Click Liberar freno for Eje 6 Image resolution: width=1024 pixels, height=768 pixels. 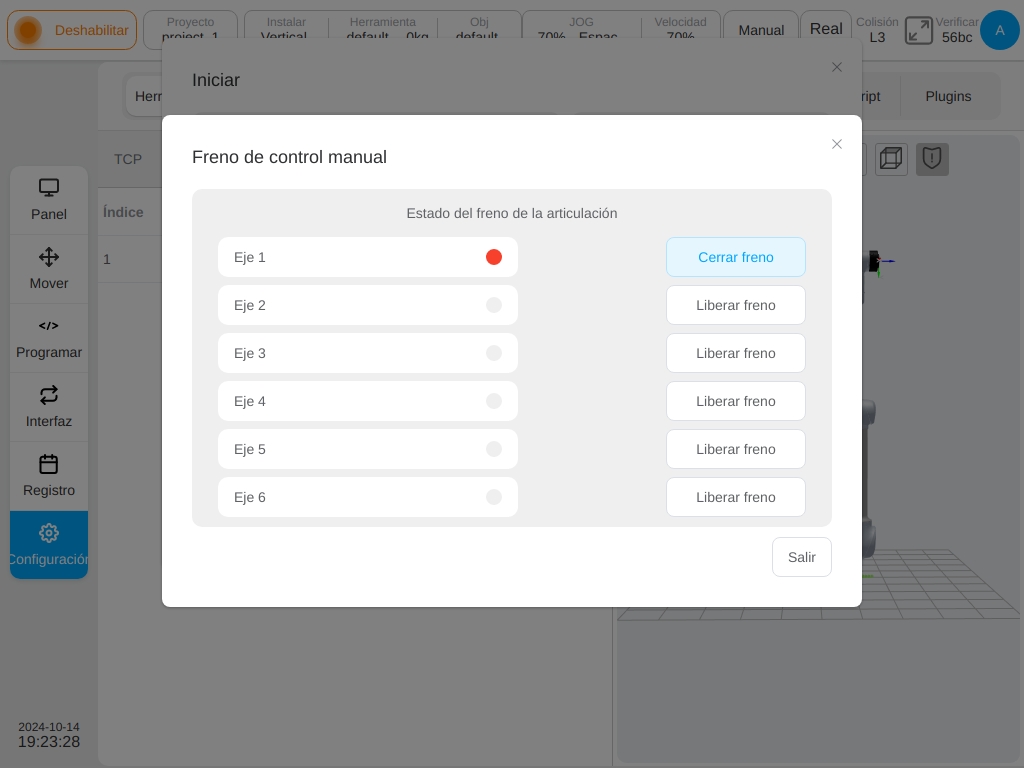pos(736,497)
